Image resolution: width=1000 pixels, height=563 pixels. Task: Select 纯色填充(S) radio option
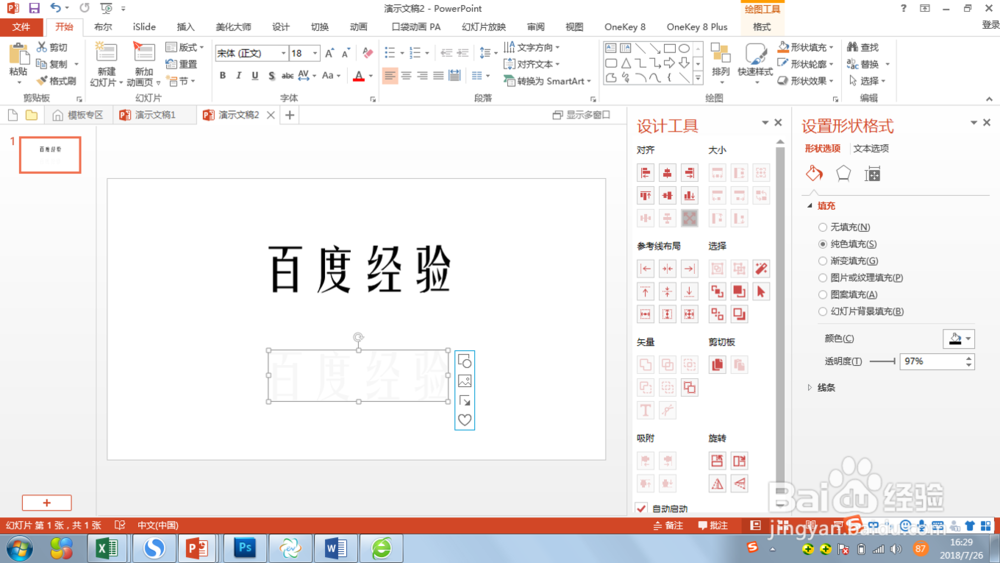[823, 244]
